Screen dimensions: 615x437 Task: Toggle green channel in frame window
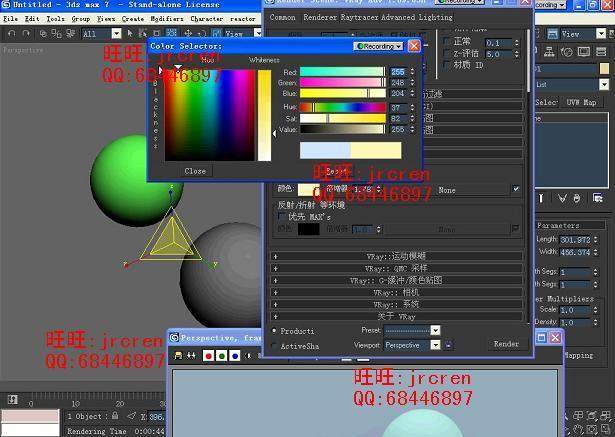pyautogui.click(x=222, y=356)
